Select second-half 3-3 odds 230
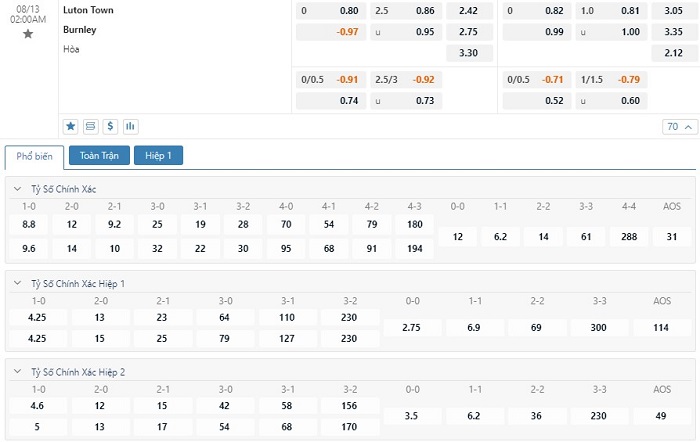This screenshot has height=442, width=700. 600,415
